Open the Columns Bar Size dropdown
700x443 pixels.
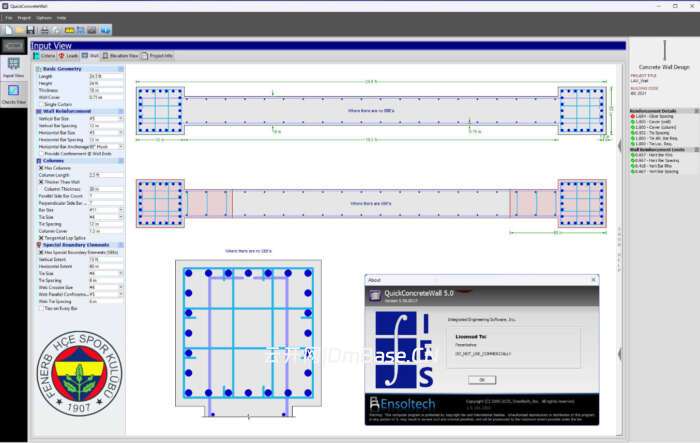[121, 210]
